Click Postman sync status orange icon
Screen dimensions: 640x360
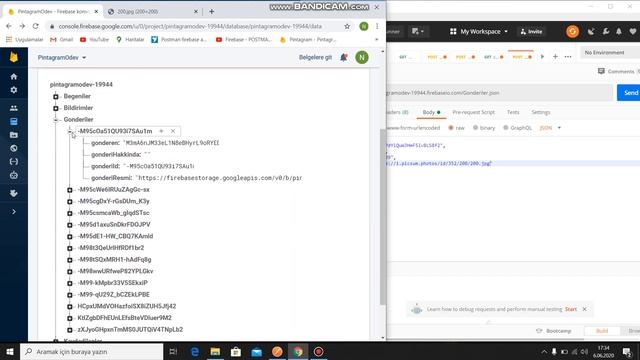(572, 31)
